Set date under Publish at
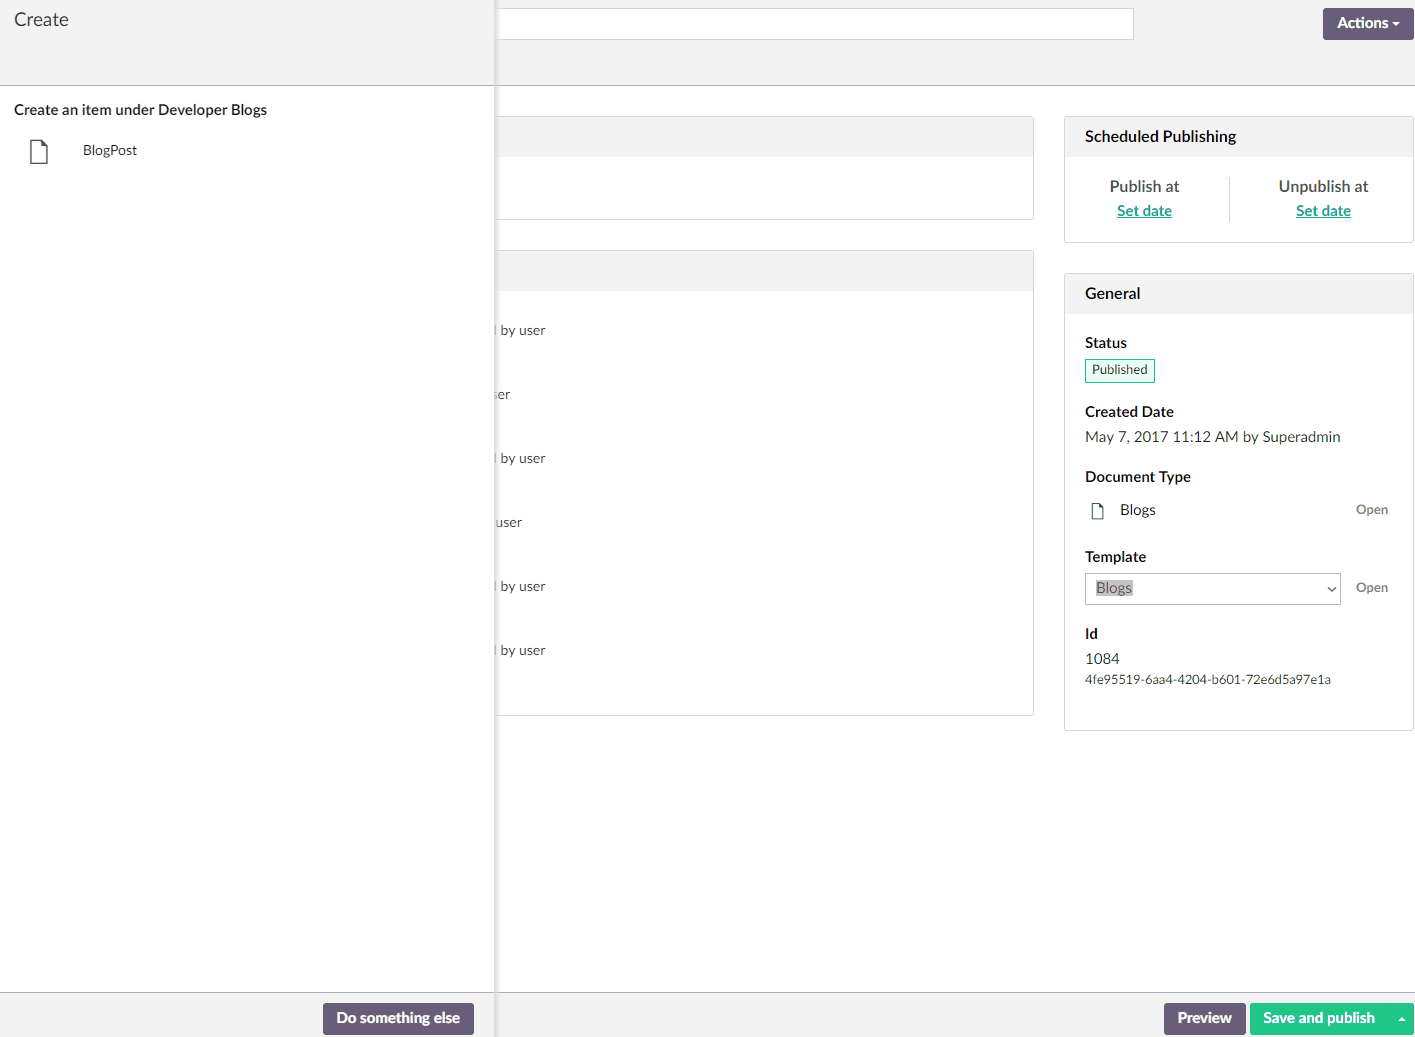1415x1037 pixels. pyautogui.click(x=1144, y=211)
